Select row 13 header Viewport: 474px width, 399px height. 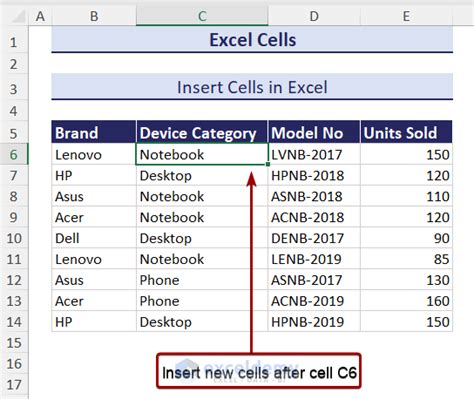[x=14, y=301]
